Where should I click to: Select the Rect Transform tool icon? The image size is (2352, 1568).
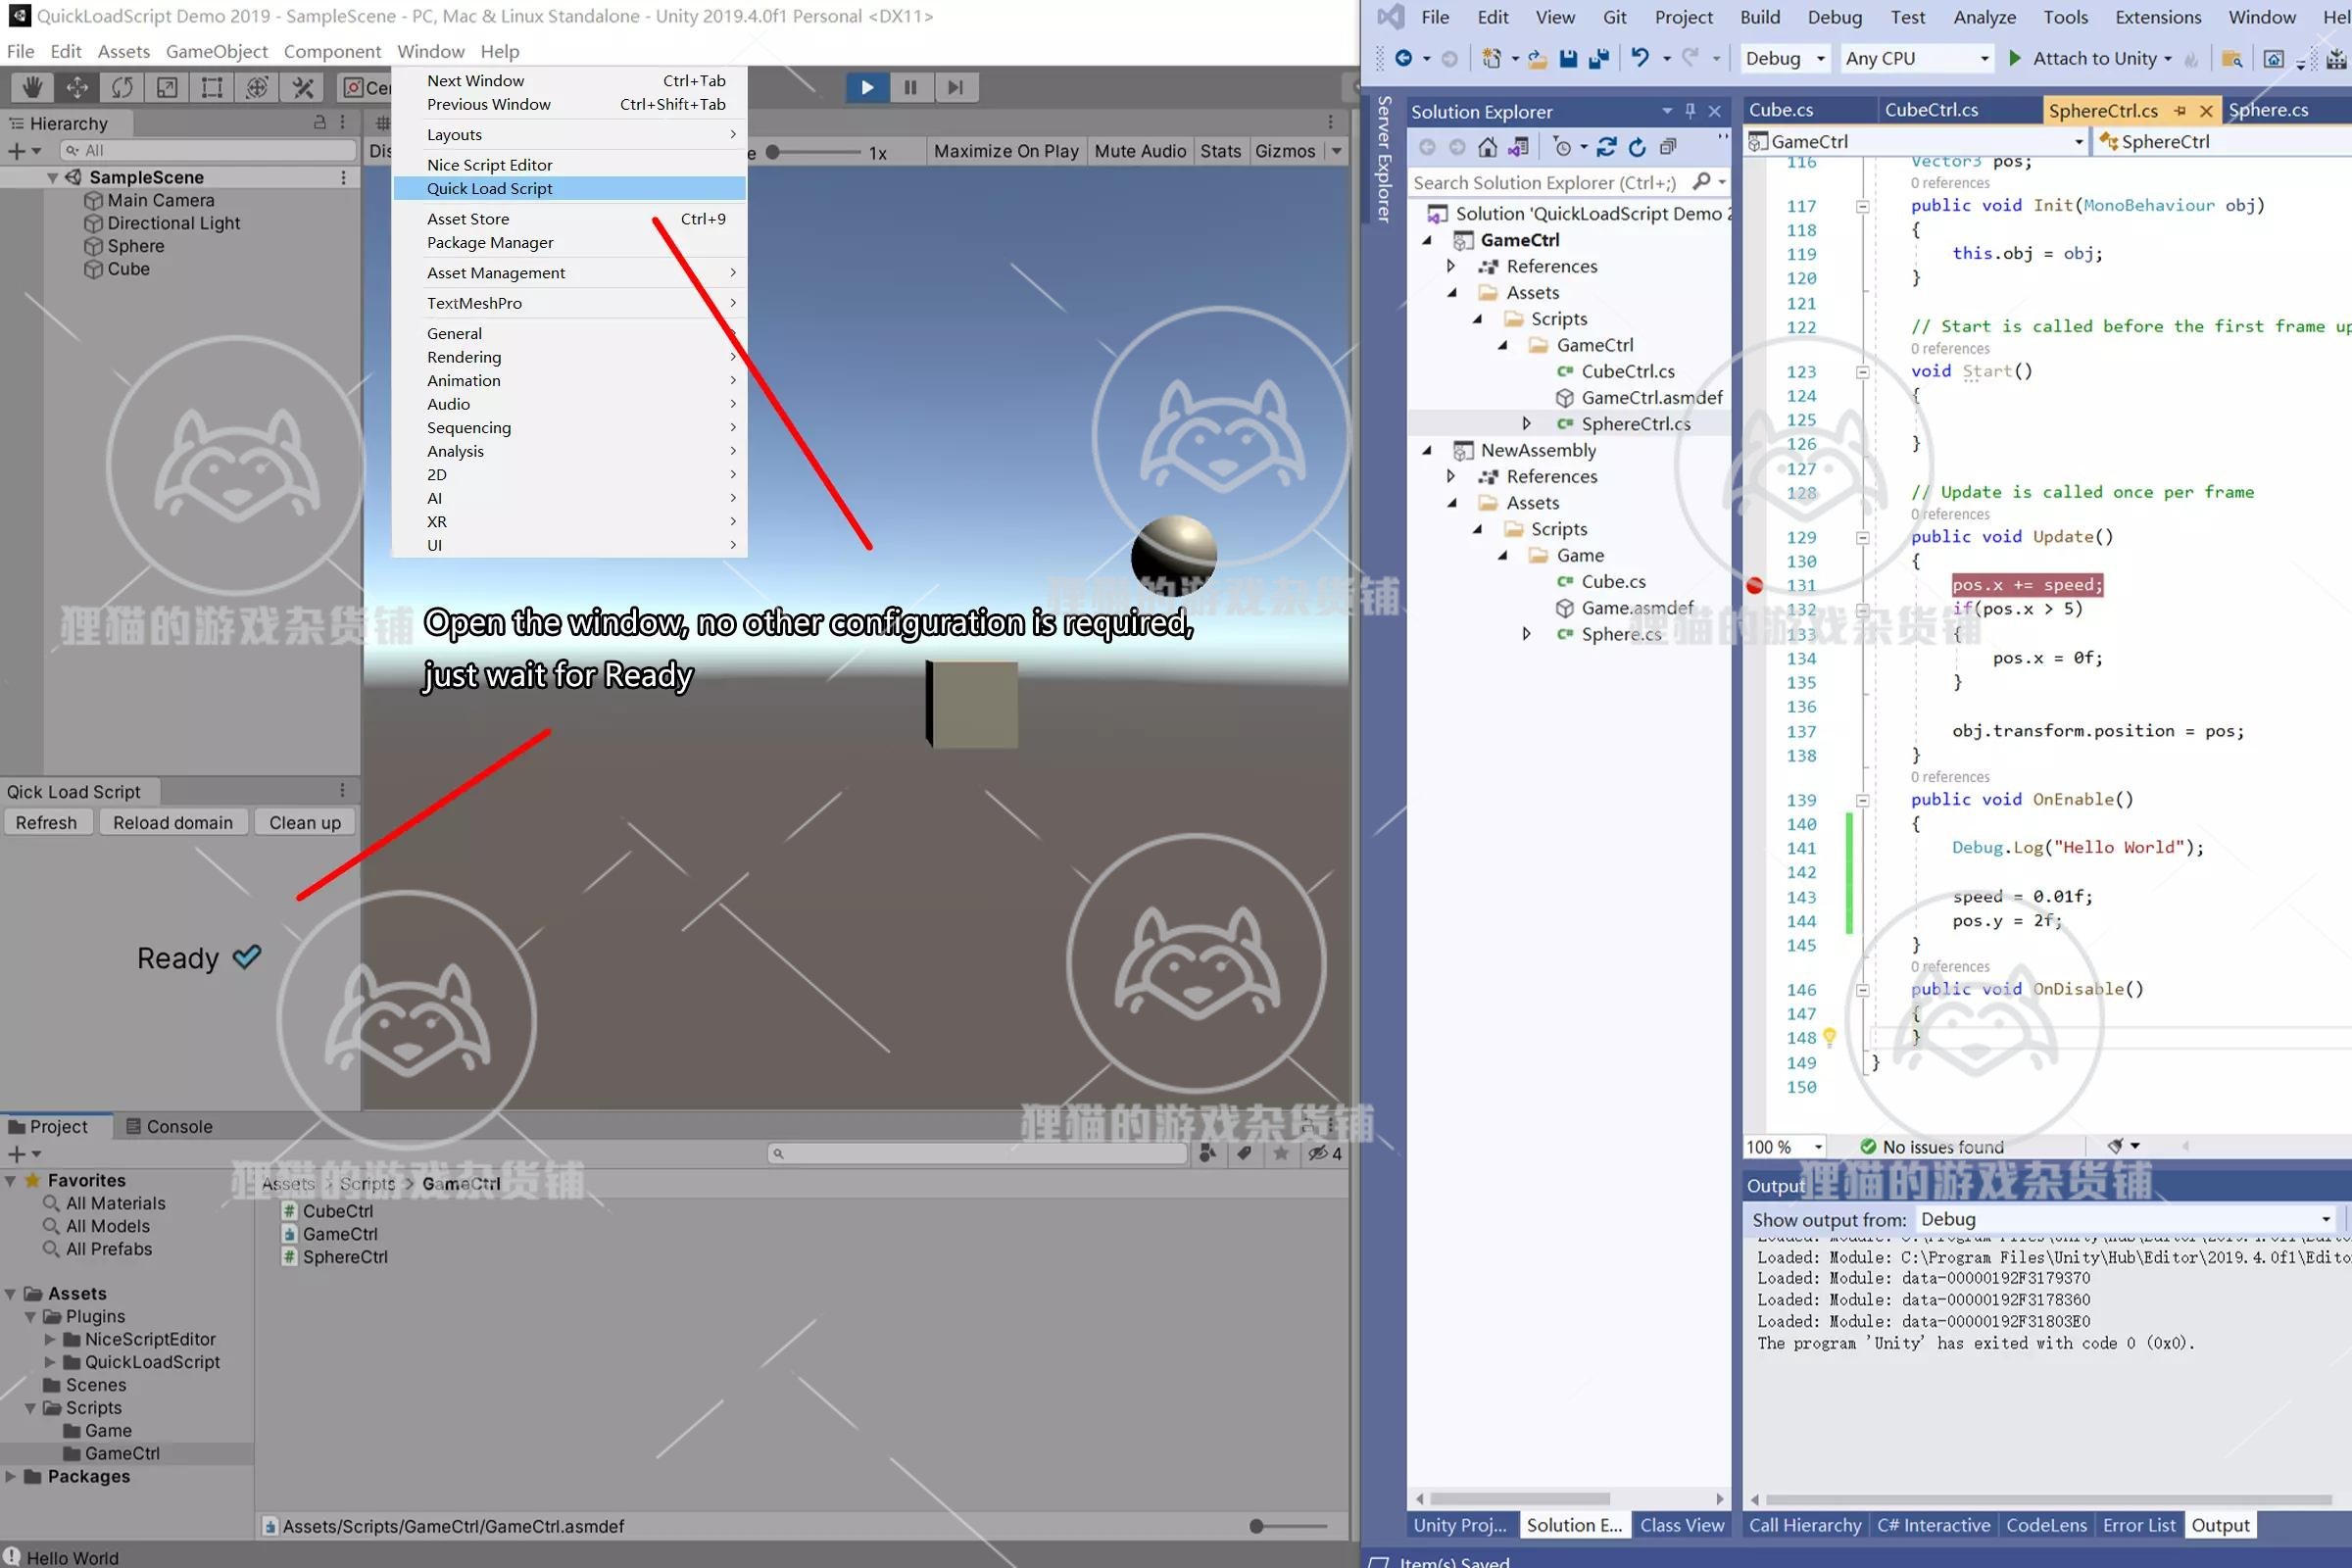(212, 88)
